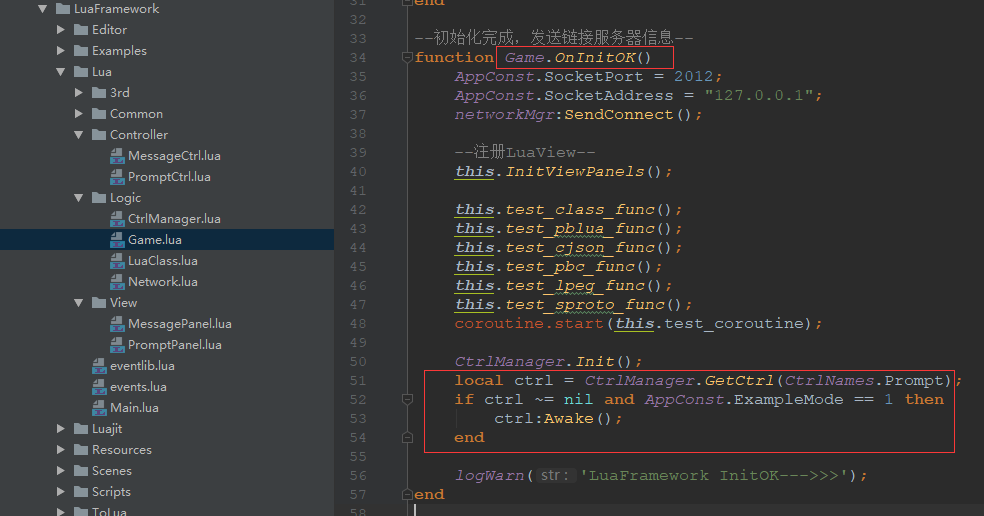This screenshot has height=516, width=984.
Task: Click line number 50 in the gutter
Action: 358,362
